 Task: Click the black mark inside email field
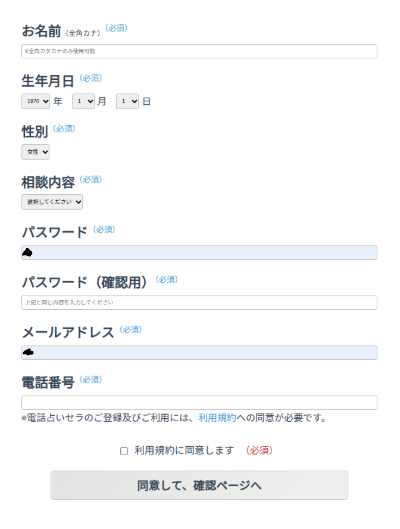click(28, 352)
